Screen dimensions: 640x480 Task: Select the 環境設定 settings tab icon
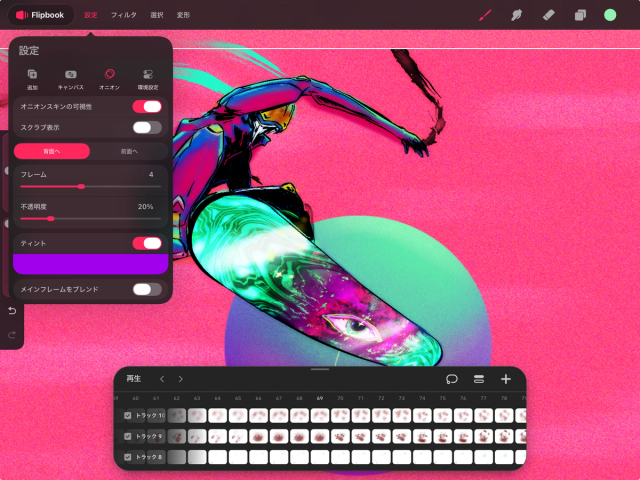148,79
